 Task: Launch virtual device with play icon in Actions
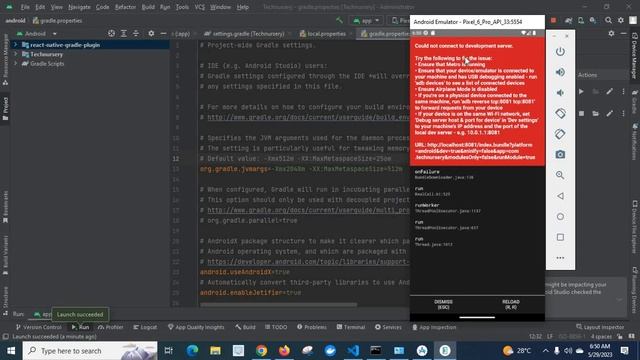click(x=581, y=92)
